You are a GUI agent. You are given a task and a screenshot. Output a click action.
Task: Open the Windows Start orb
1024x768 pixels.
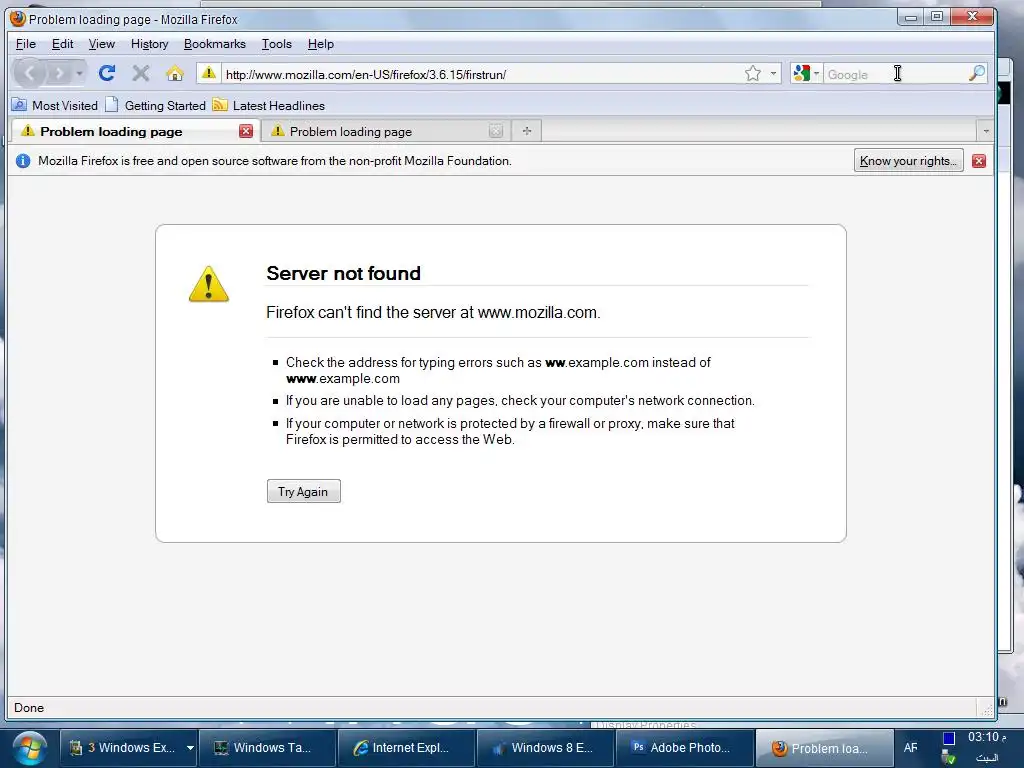point(29,748)
